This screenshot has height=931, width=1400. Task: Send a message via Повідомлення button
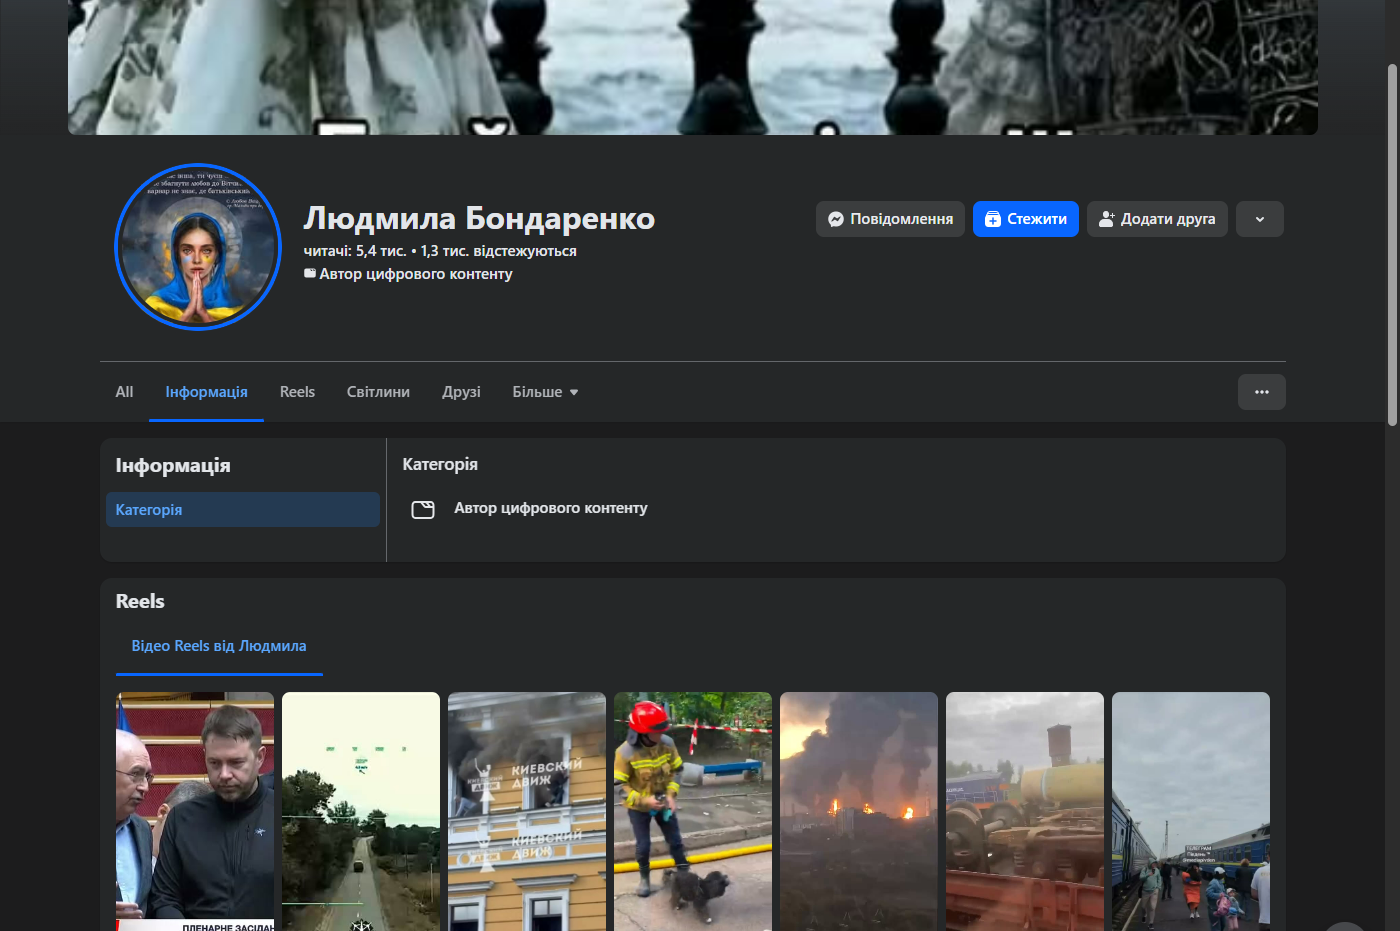click(890, 219)
